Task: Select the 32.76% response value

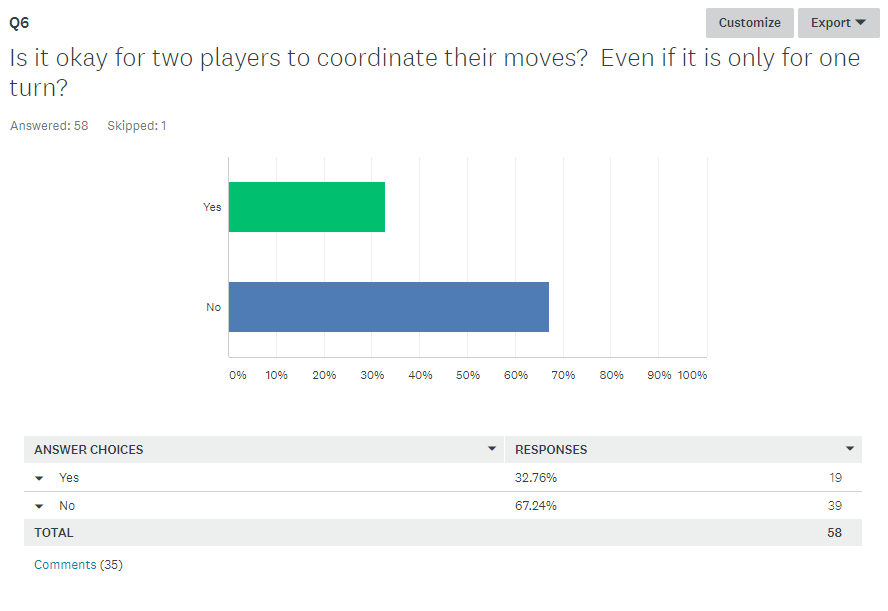Action: (536, 478)
